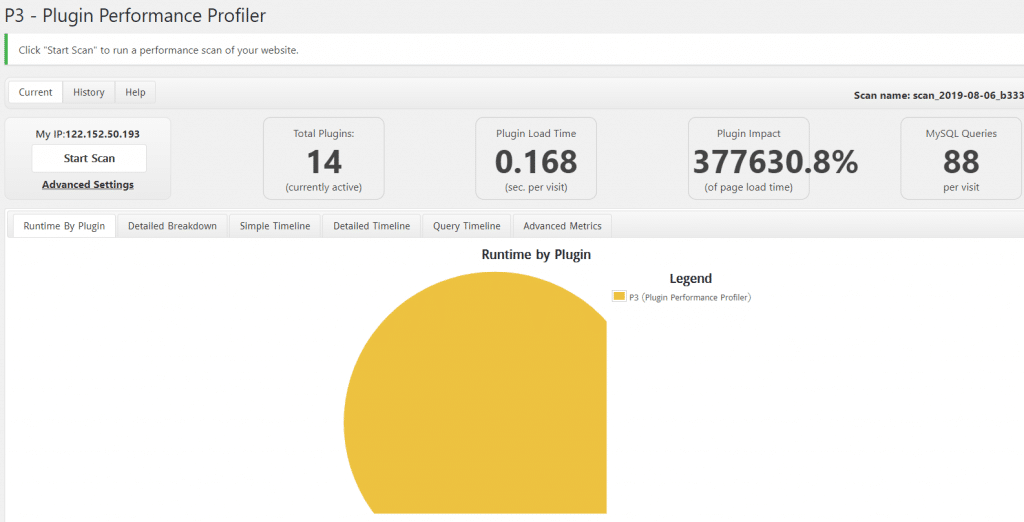Select the Runtime By Plugin tab
Viewport: 1024px width, 522px height.
tap(64, 226)
